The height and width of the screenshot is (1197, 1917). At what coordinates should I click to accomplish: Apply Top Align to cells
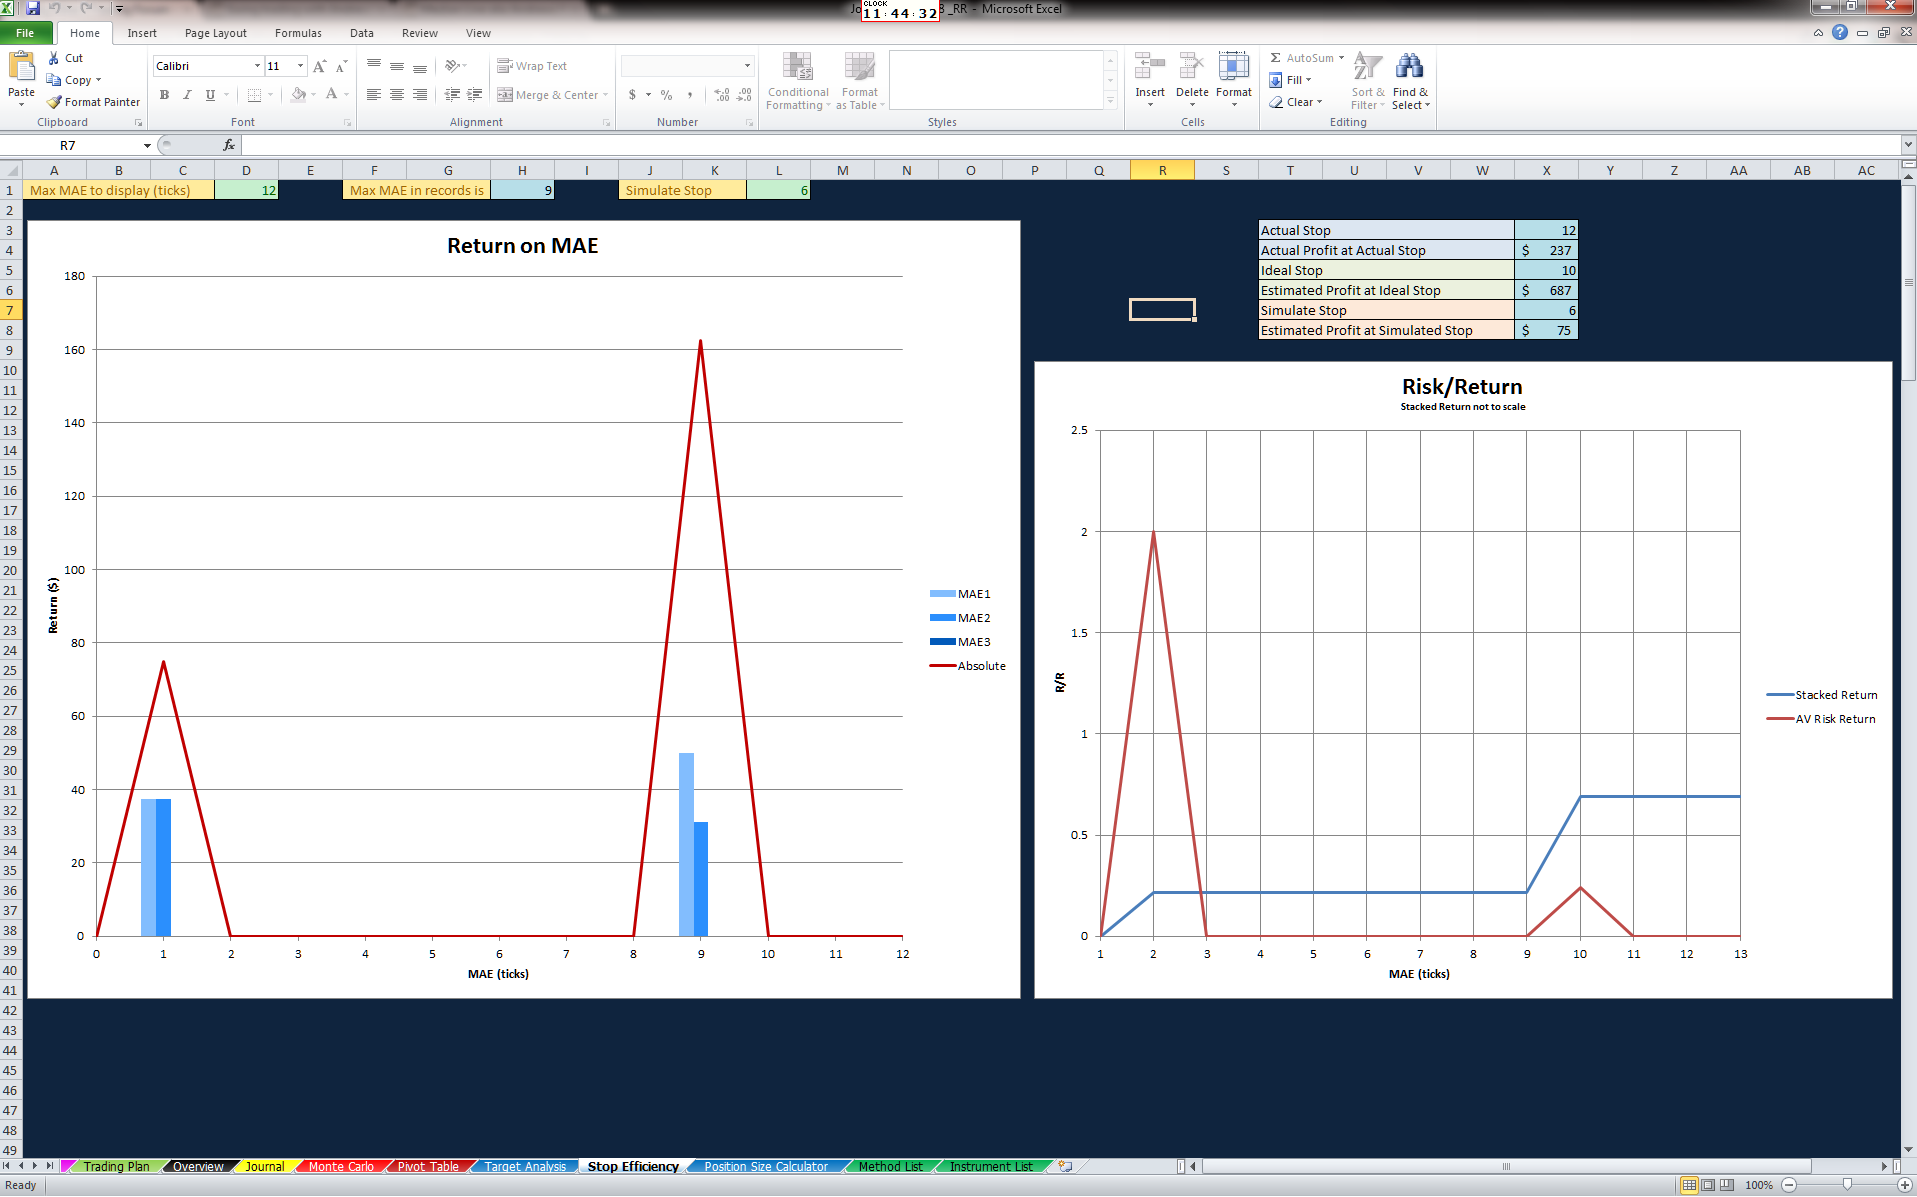(x=374, y=66)
